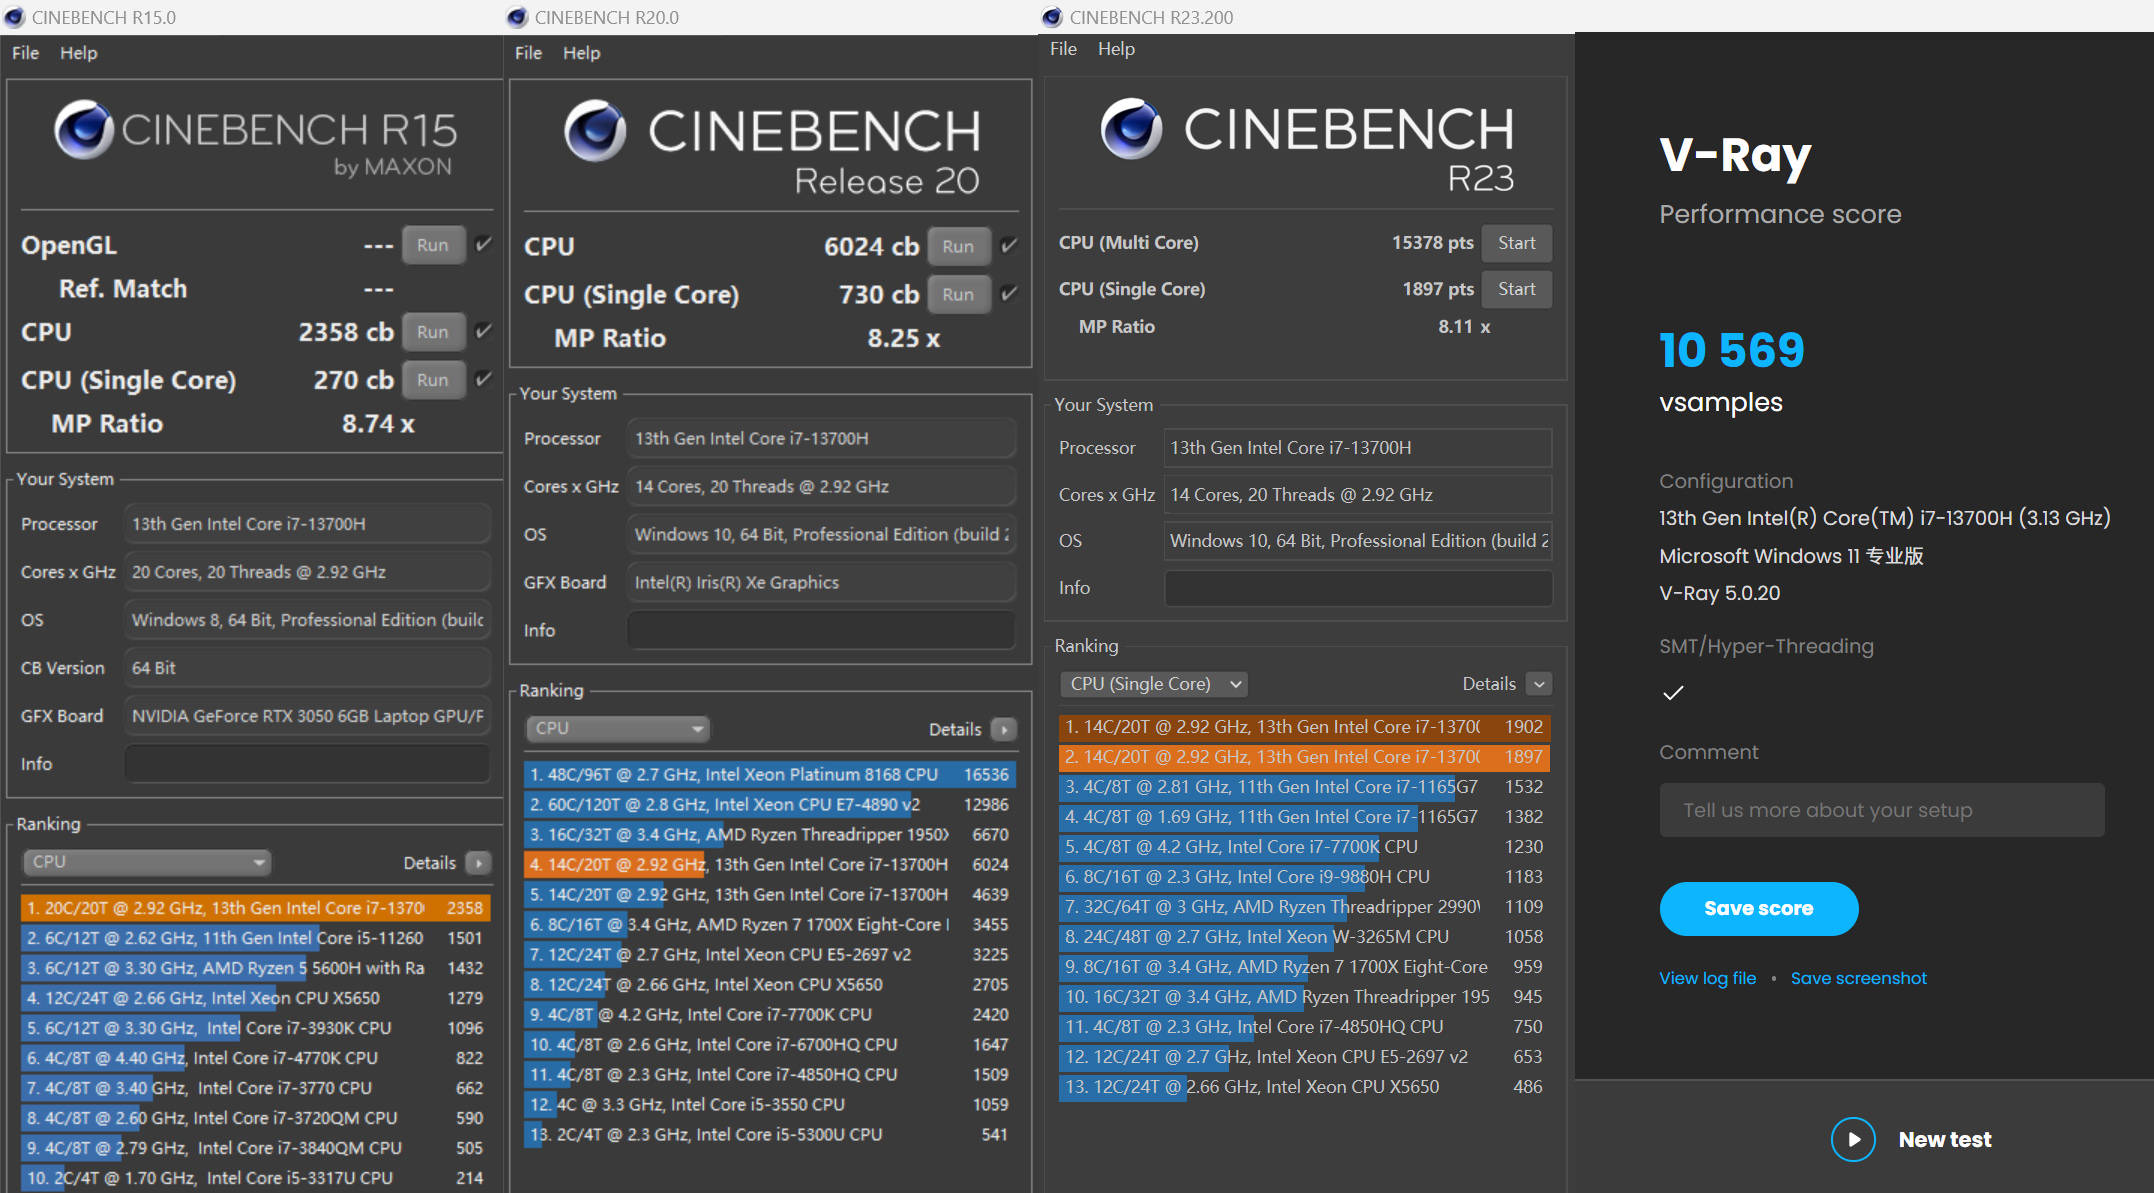
Task: Select the Core i5-5300U row in R20 ranking
Action: (770, 1134)
